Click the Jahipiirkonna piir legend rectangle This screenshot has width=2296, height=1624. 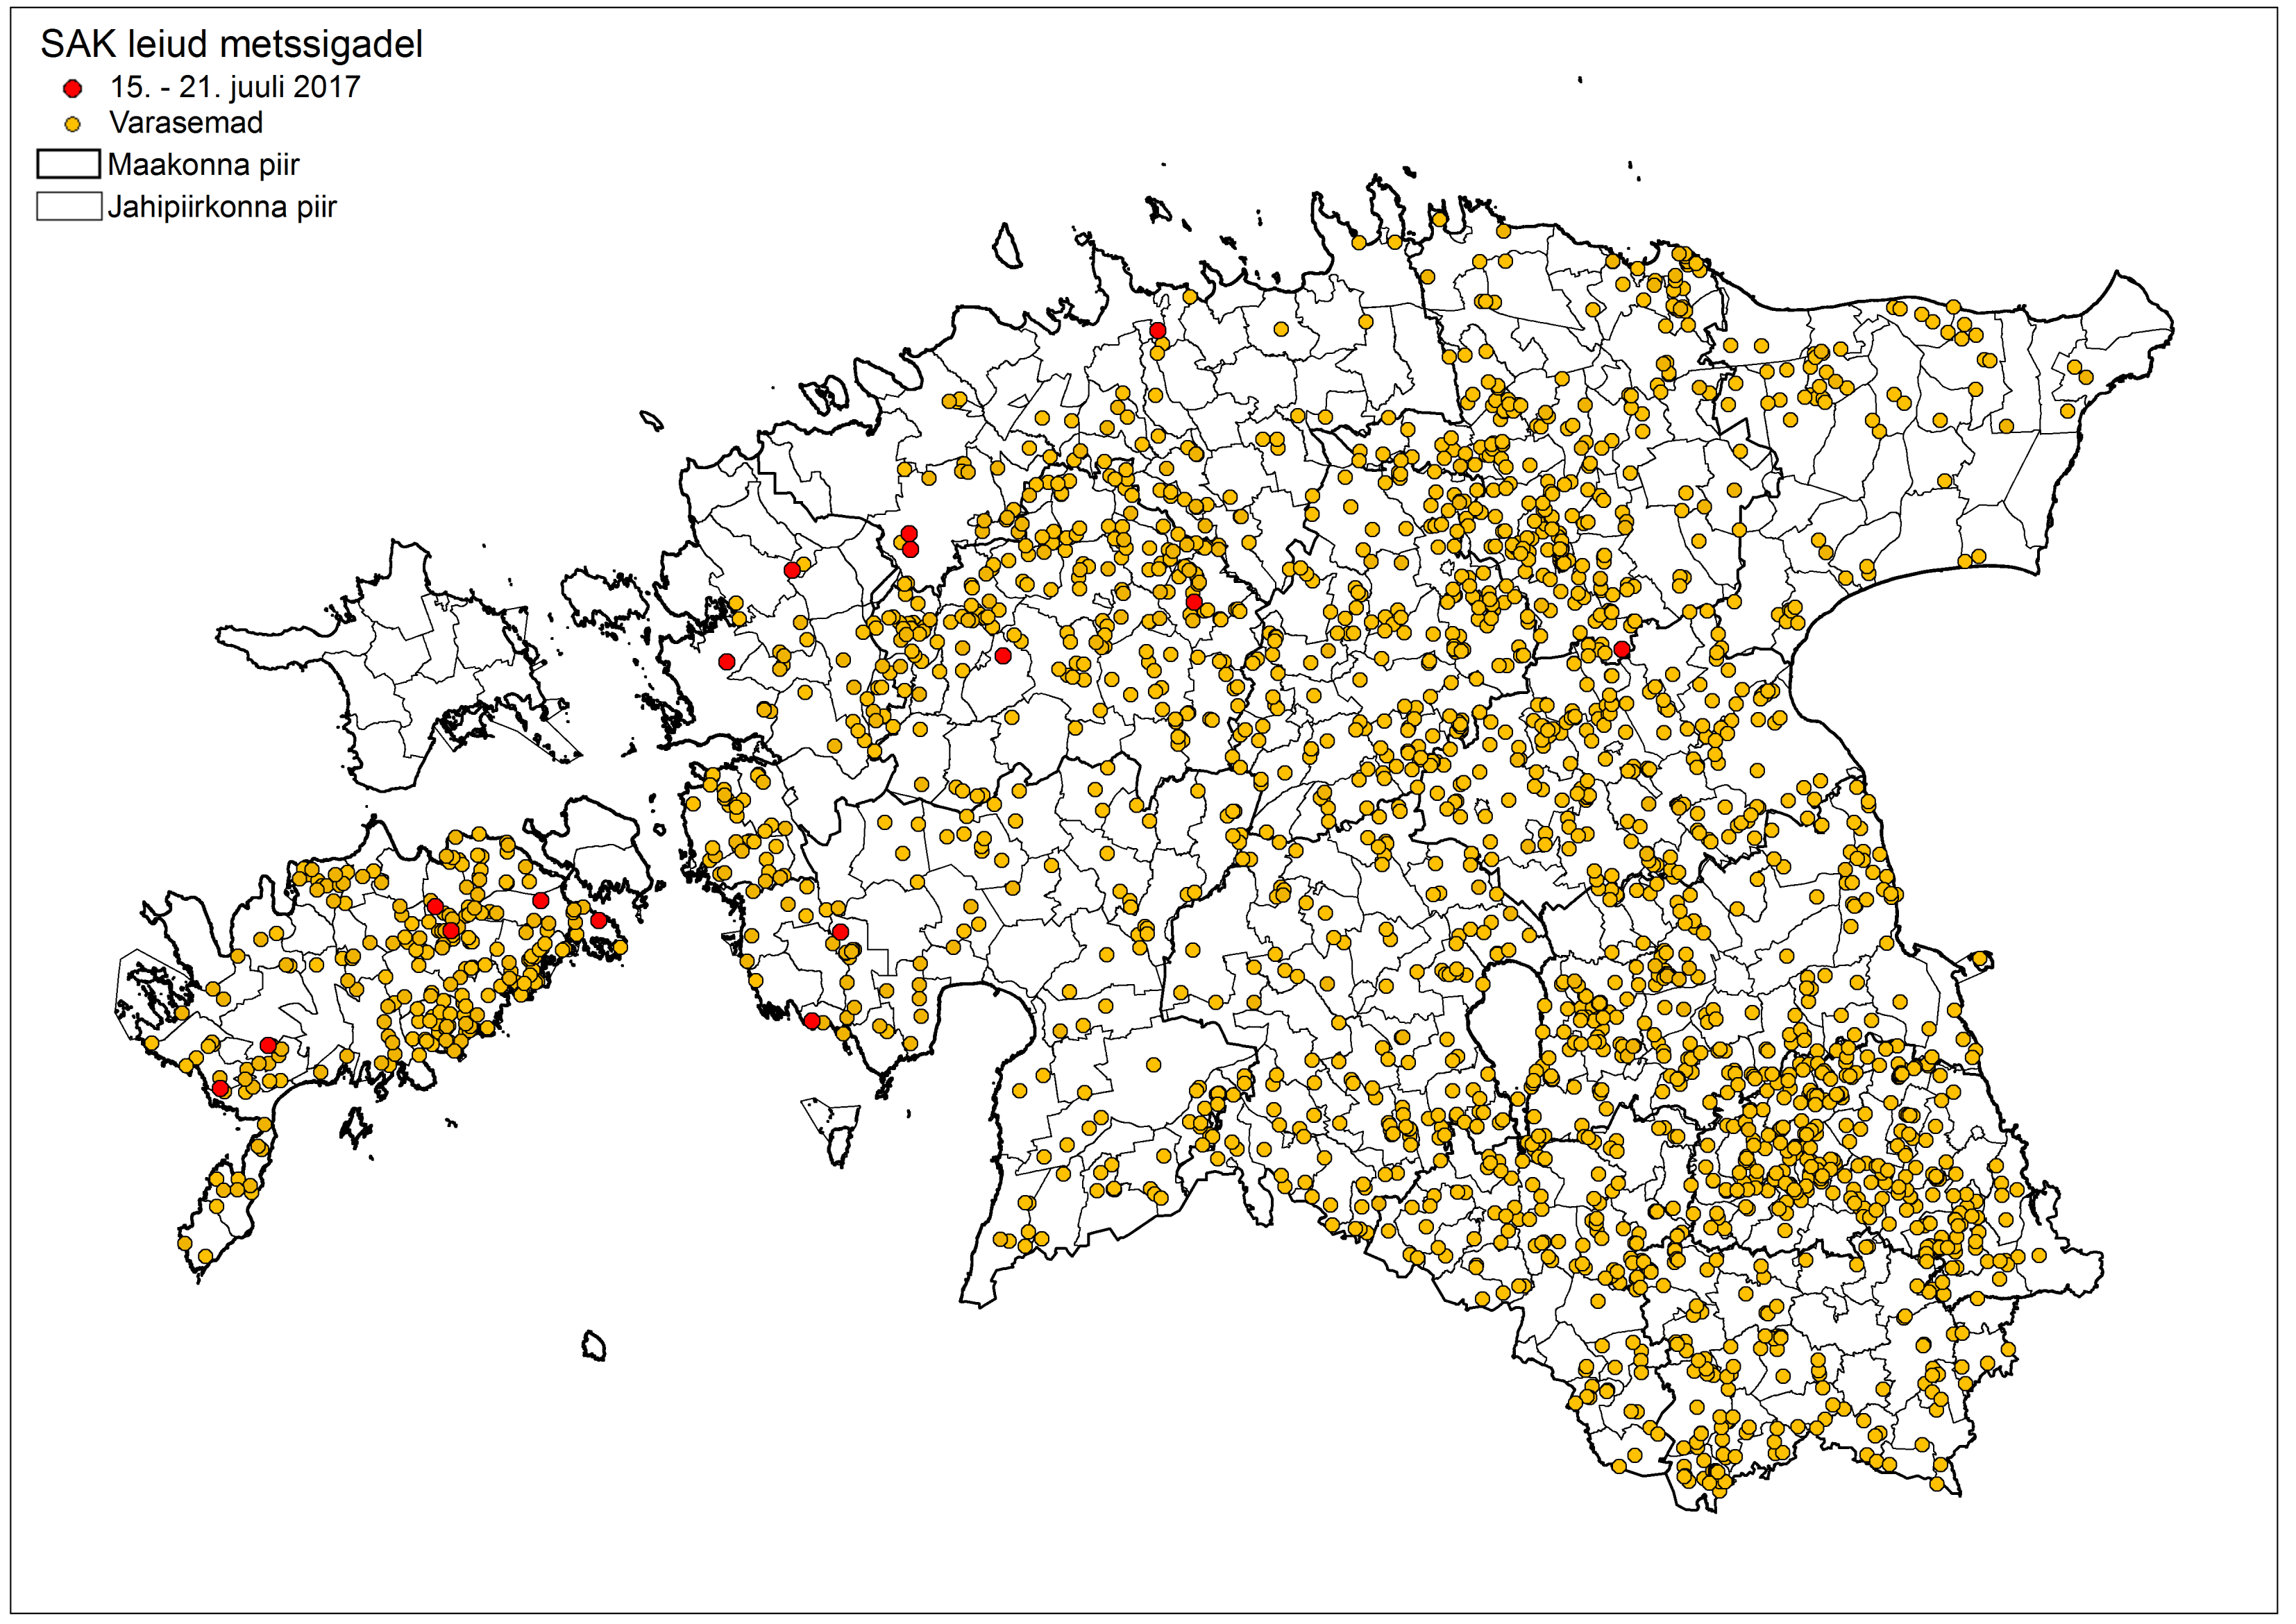point(68,206)
